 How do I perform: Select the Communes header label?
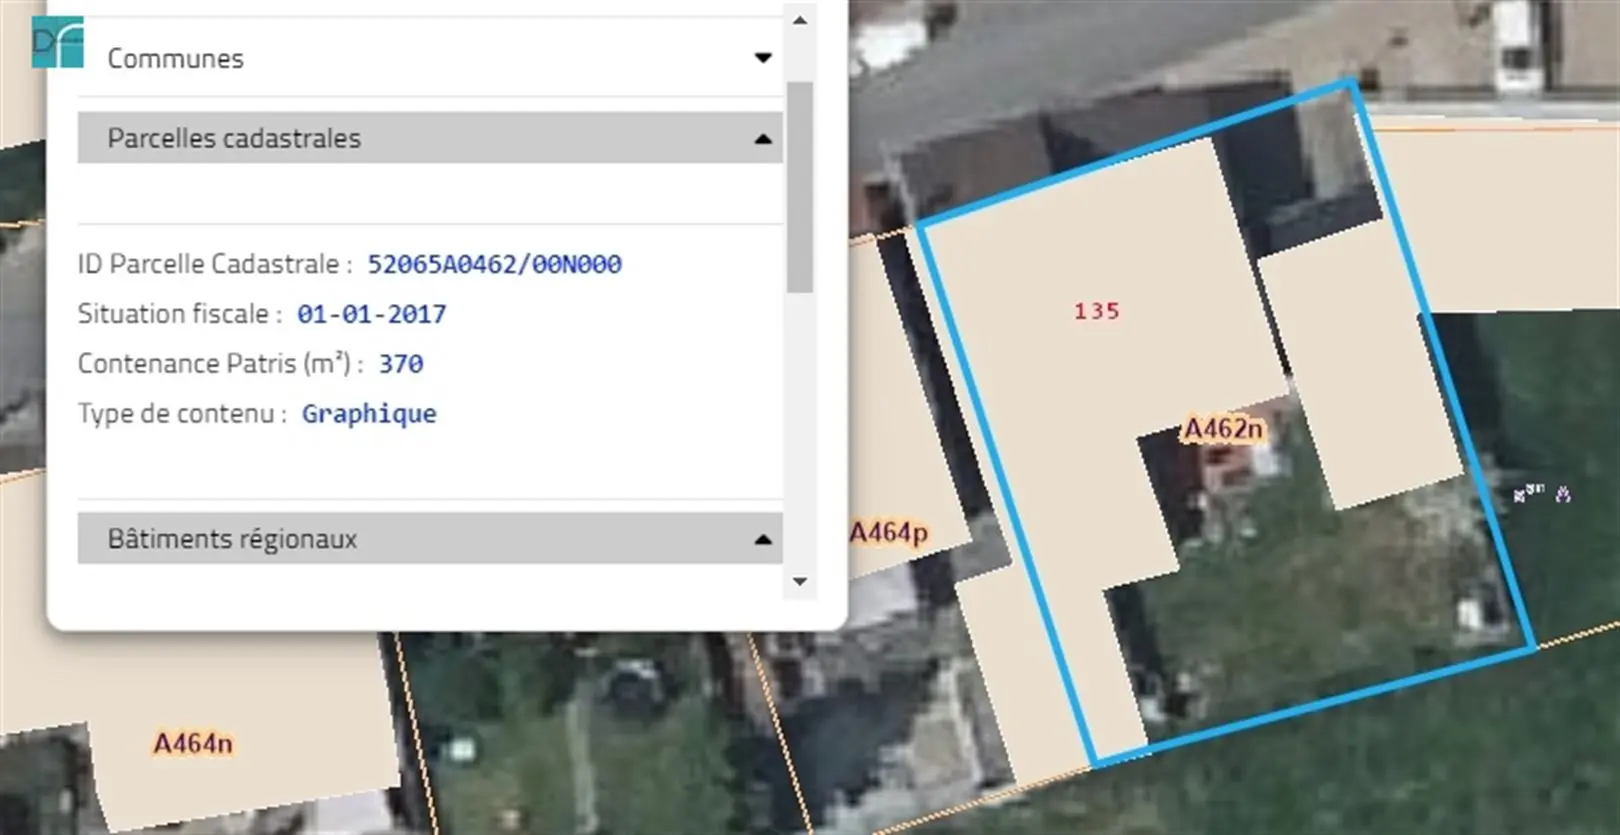175,59
